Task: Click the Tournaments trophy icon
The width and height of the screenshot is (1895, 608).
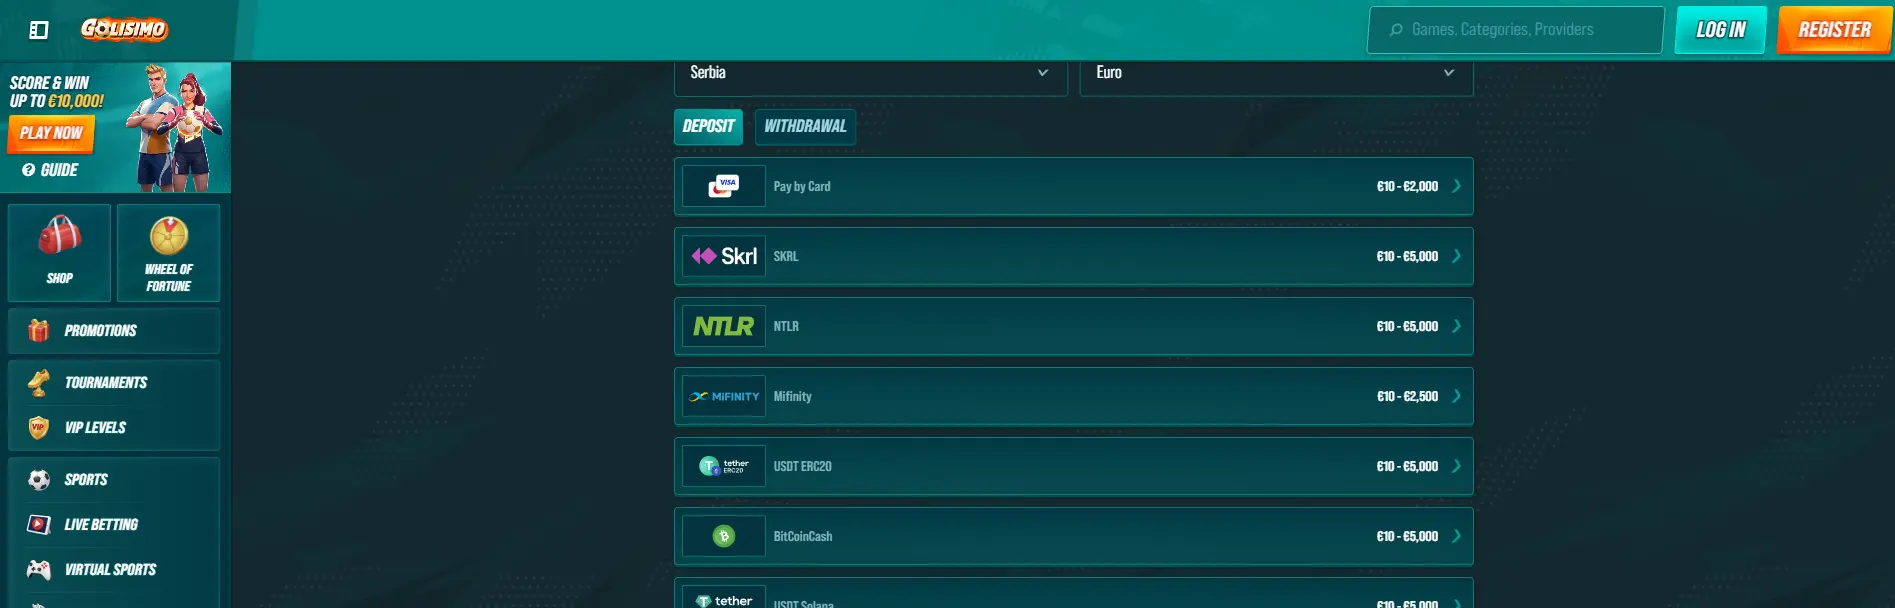Action: point(39,382)
